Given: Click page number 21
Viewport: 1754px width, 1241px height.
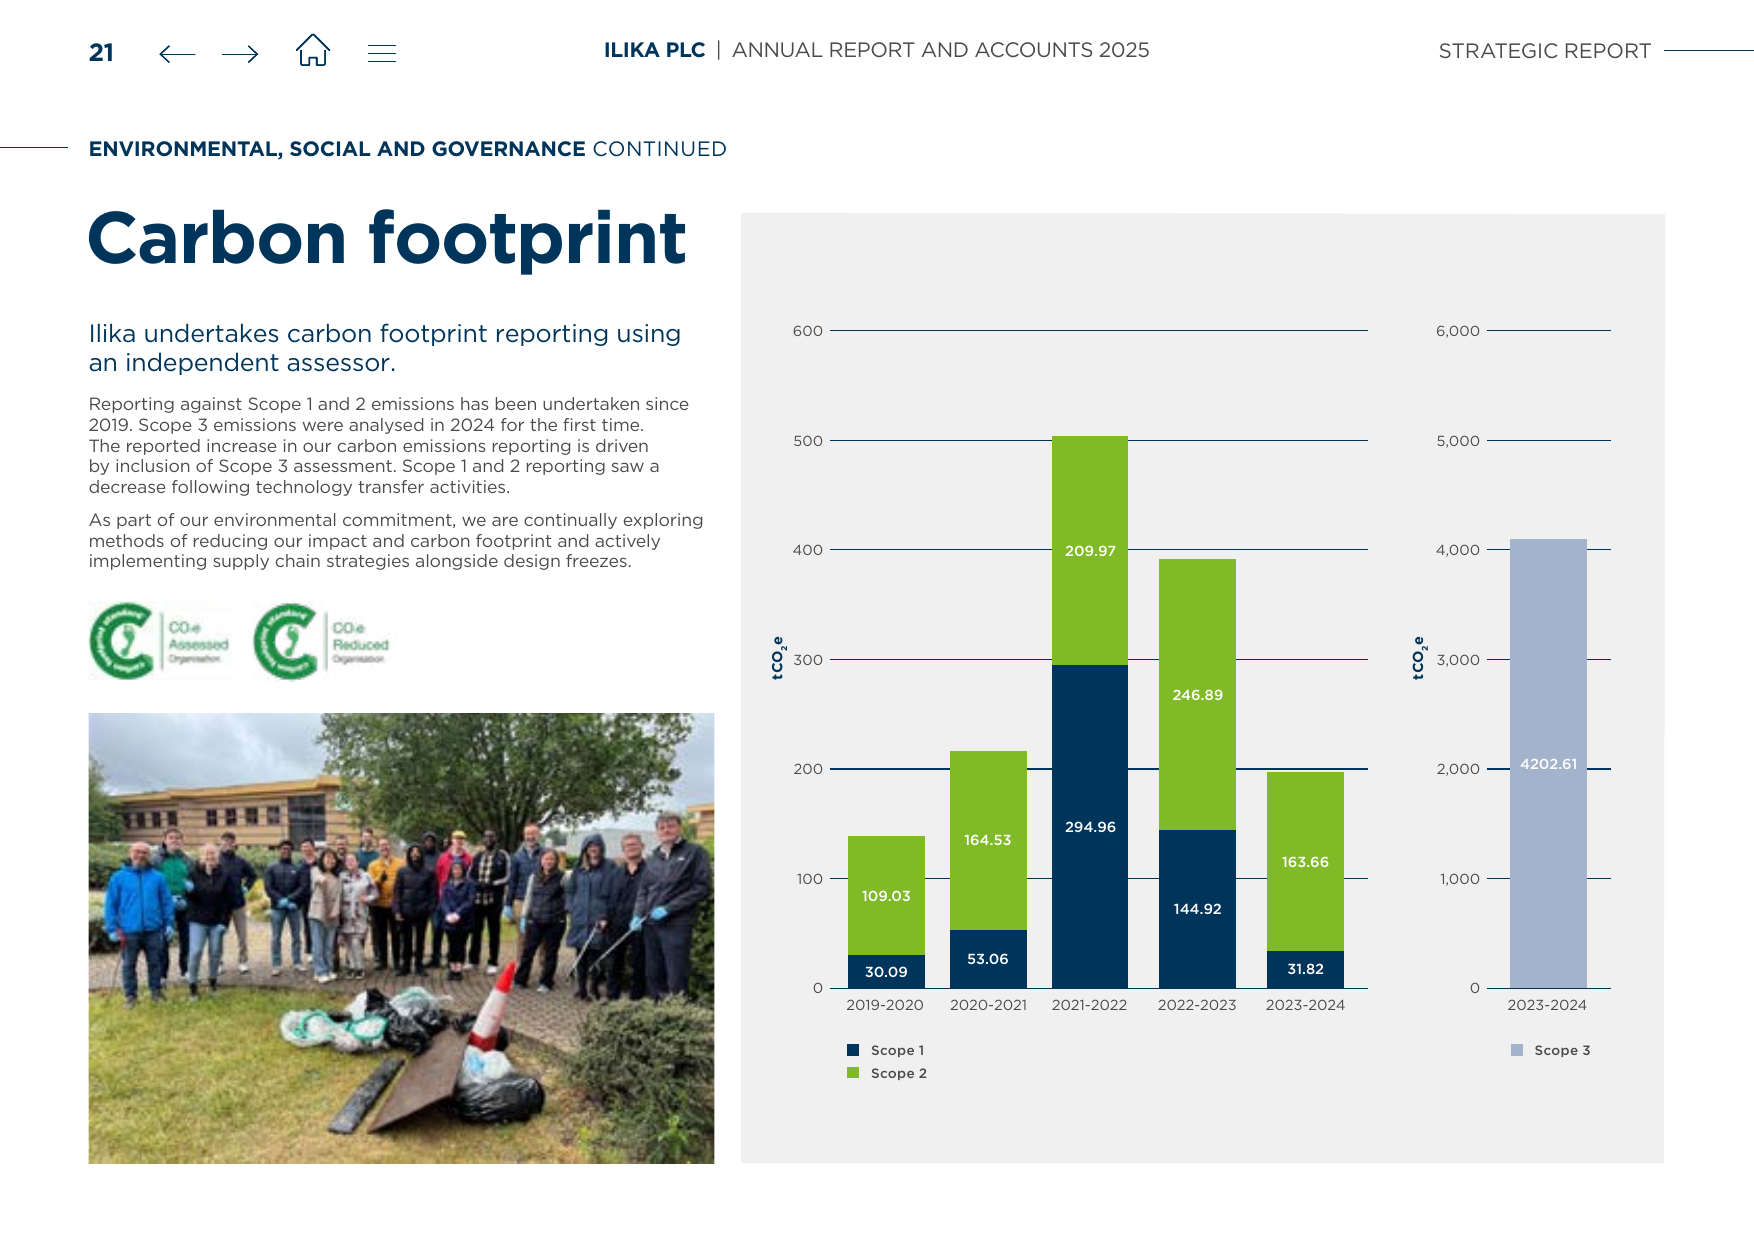Looking at the screenshot, I should (x=101, y=53).
